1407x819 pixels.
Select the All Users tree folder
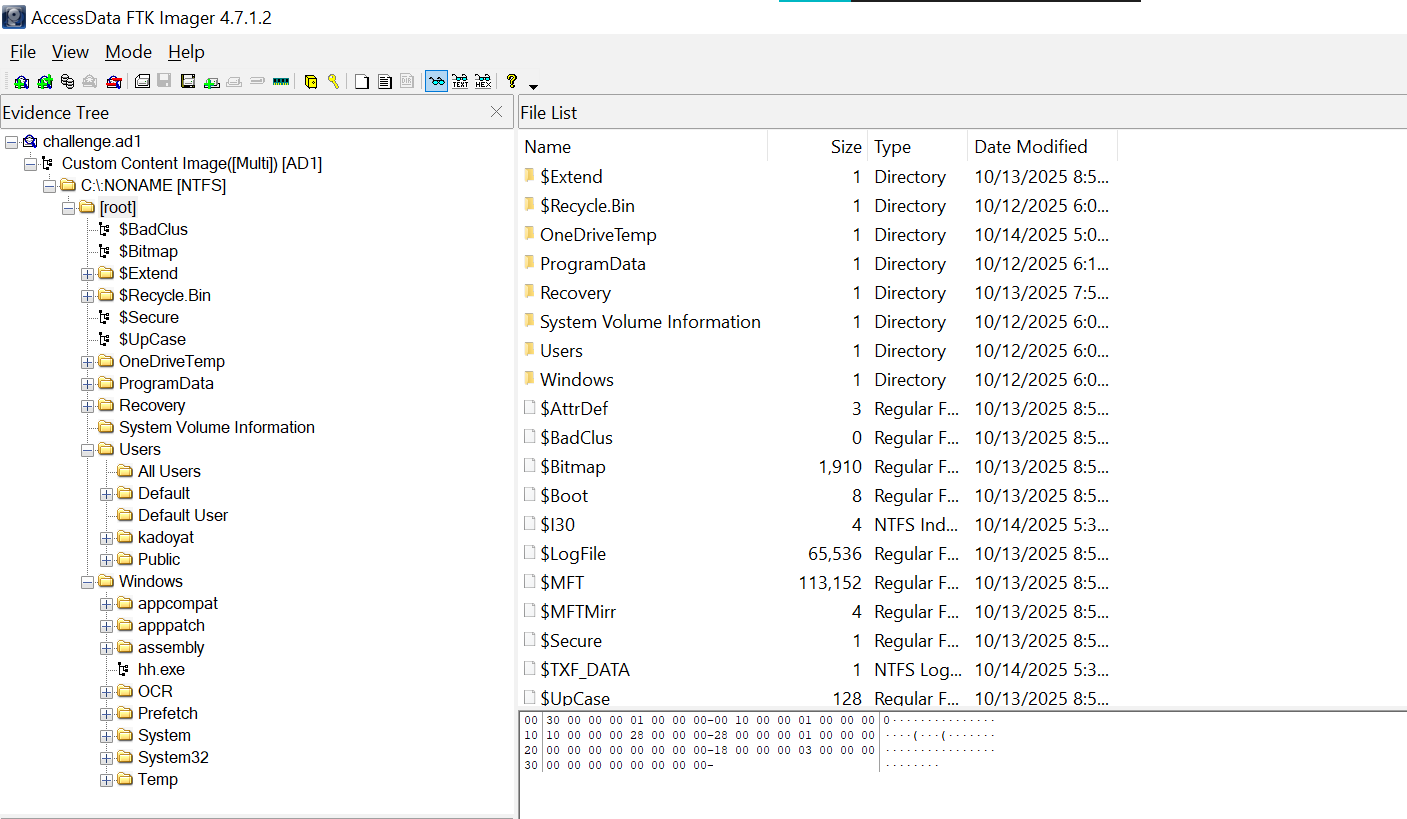pyautogui.click(x=169, y=471)
